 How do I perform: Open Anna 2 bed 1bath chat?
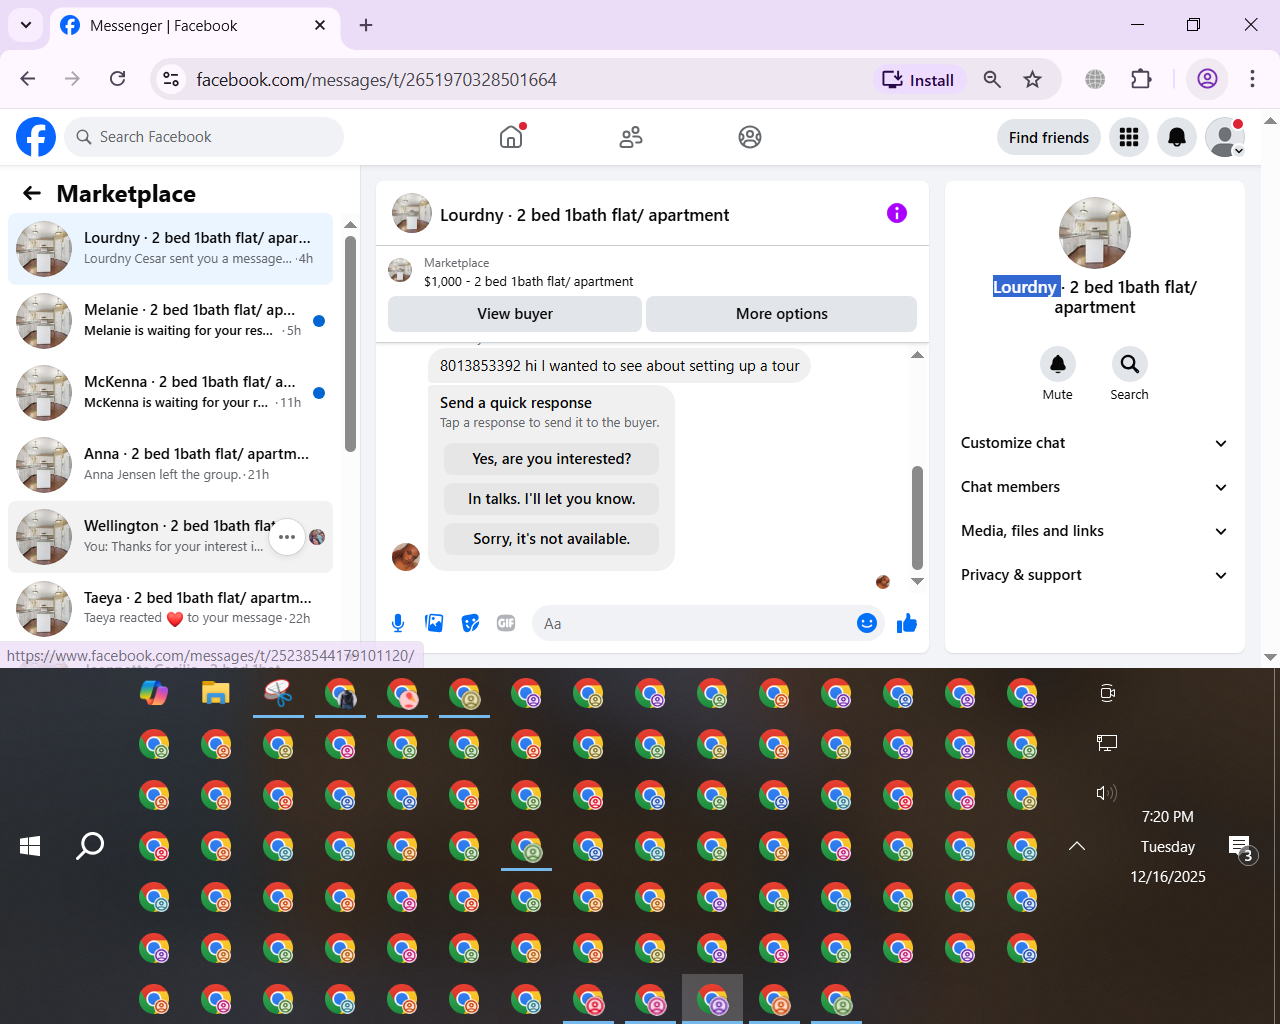pyautogui.click(x=171, y=465)
